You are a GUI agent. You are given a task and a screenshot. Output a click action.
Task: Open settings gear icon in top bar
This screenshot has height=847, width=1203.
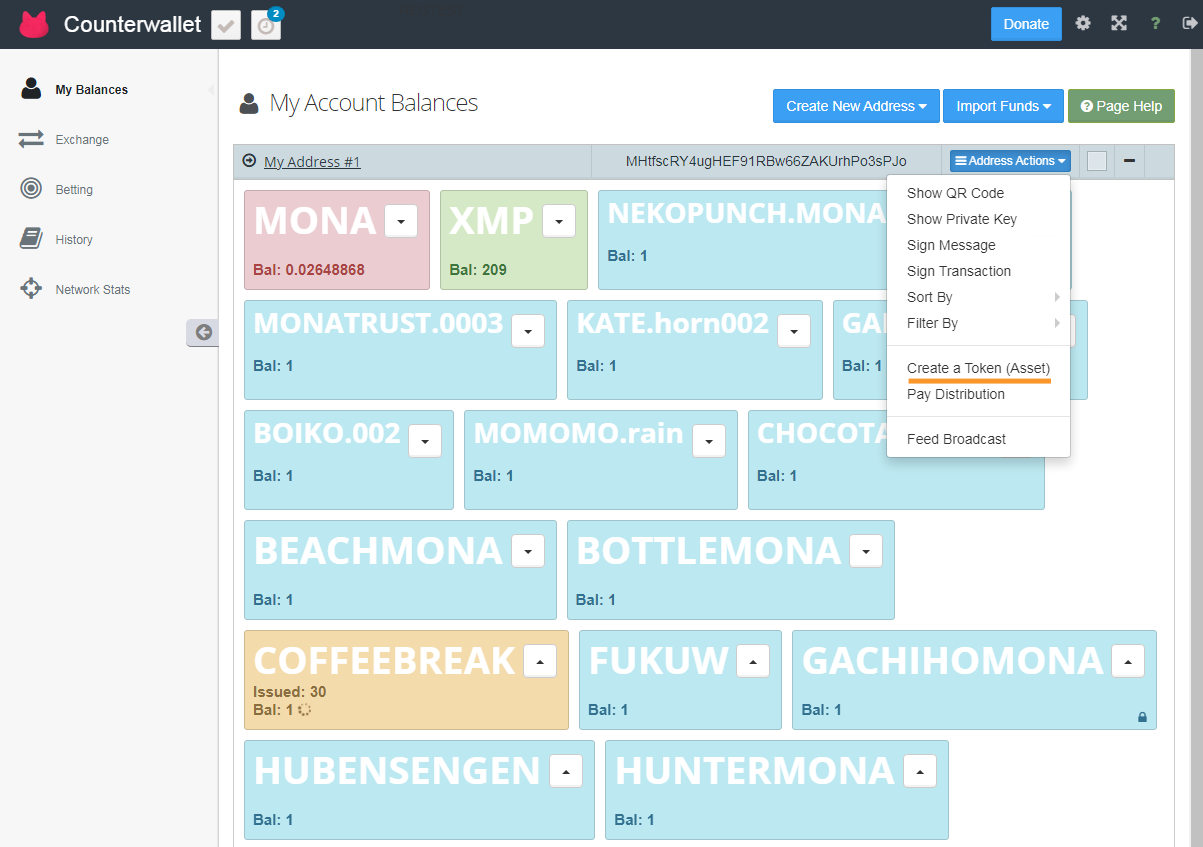tap(1083, 24)
